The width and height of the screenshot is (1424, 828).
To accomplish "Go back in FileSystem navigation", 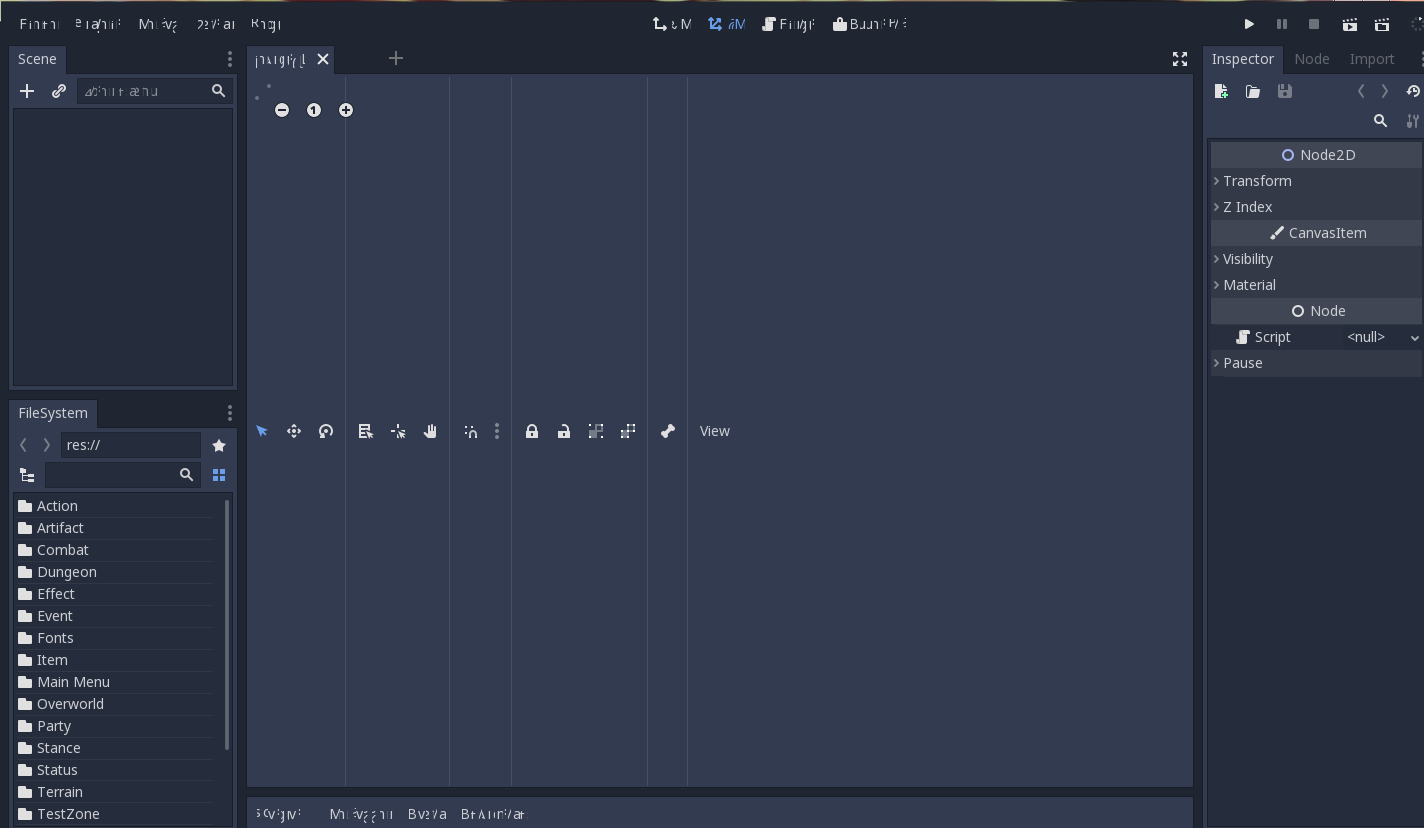I will coord(23,445).
